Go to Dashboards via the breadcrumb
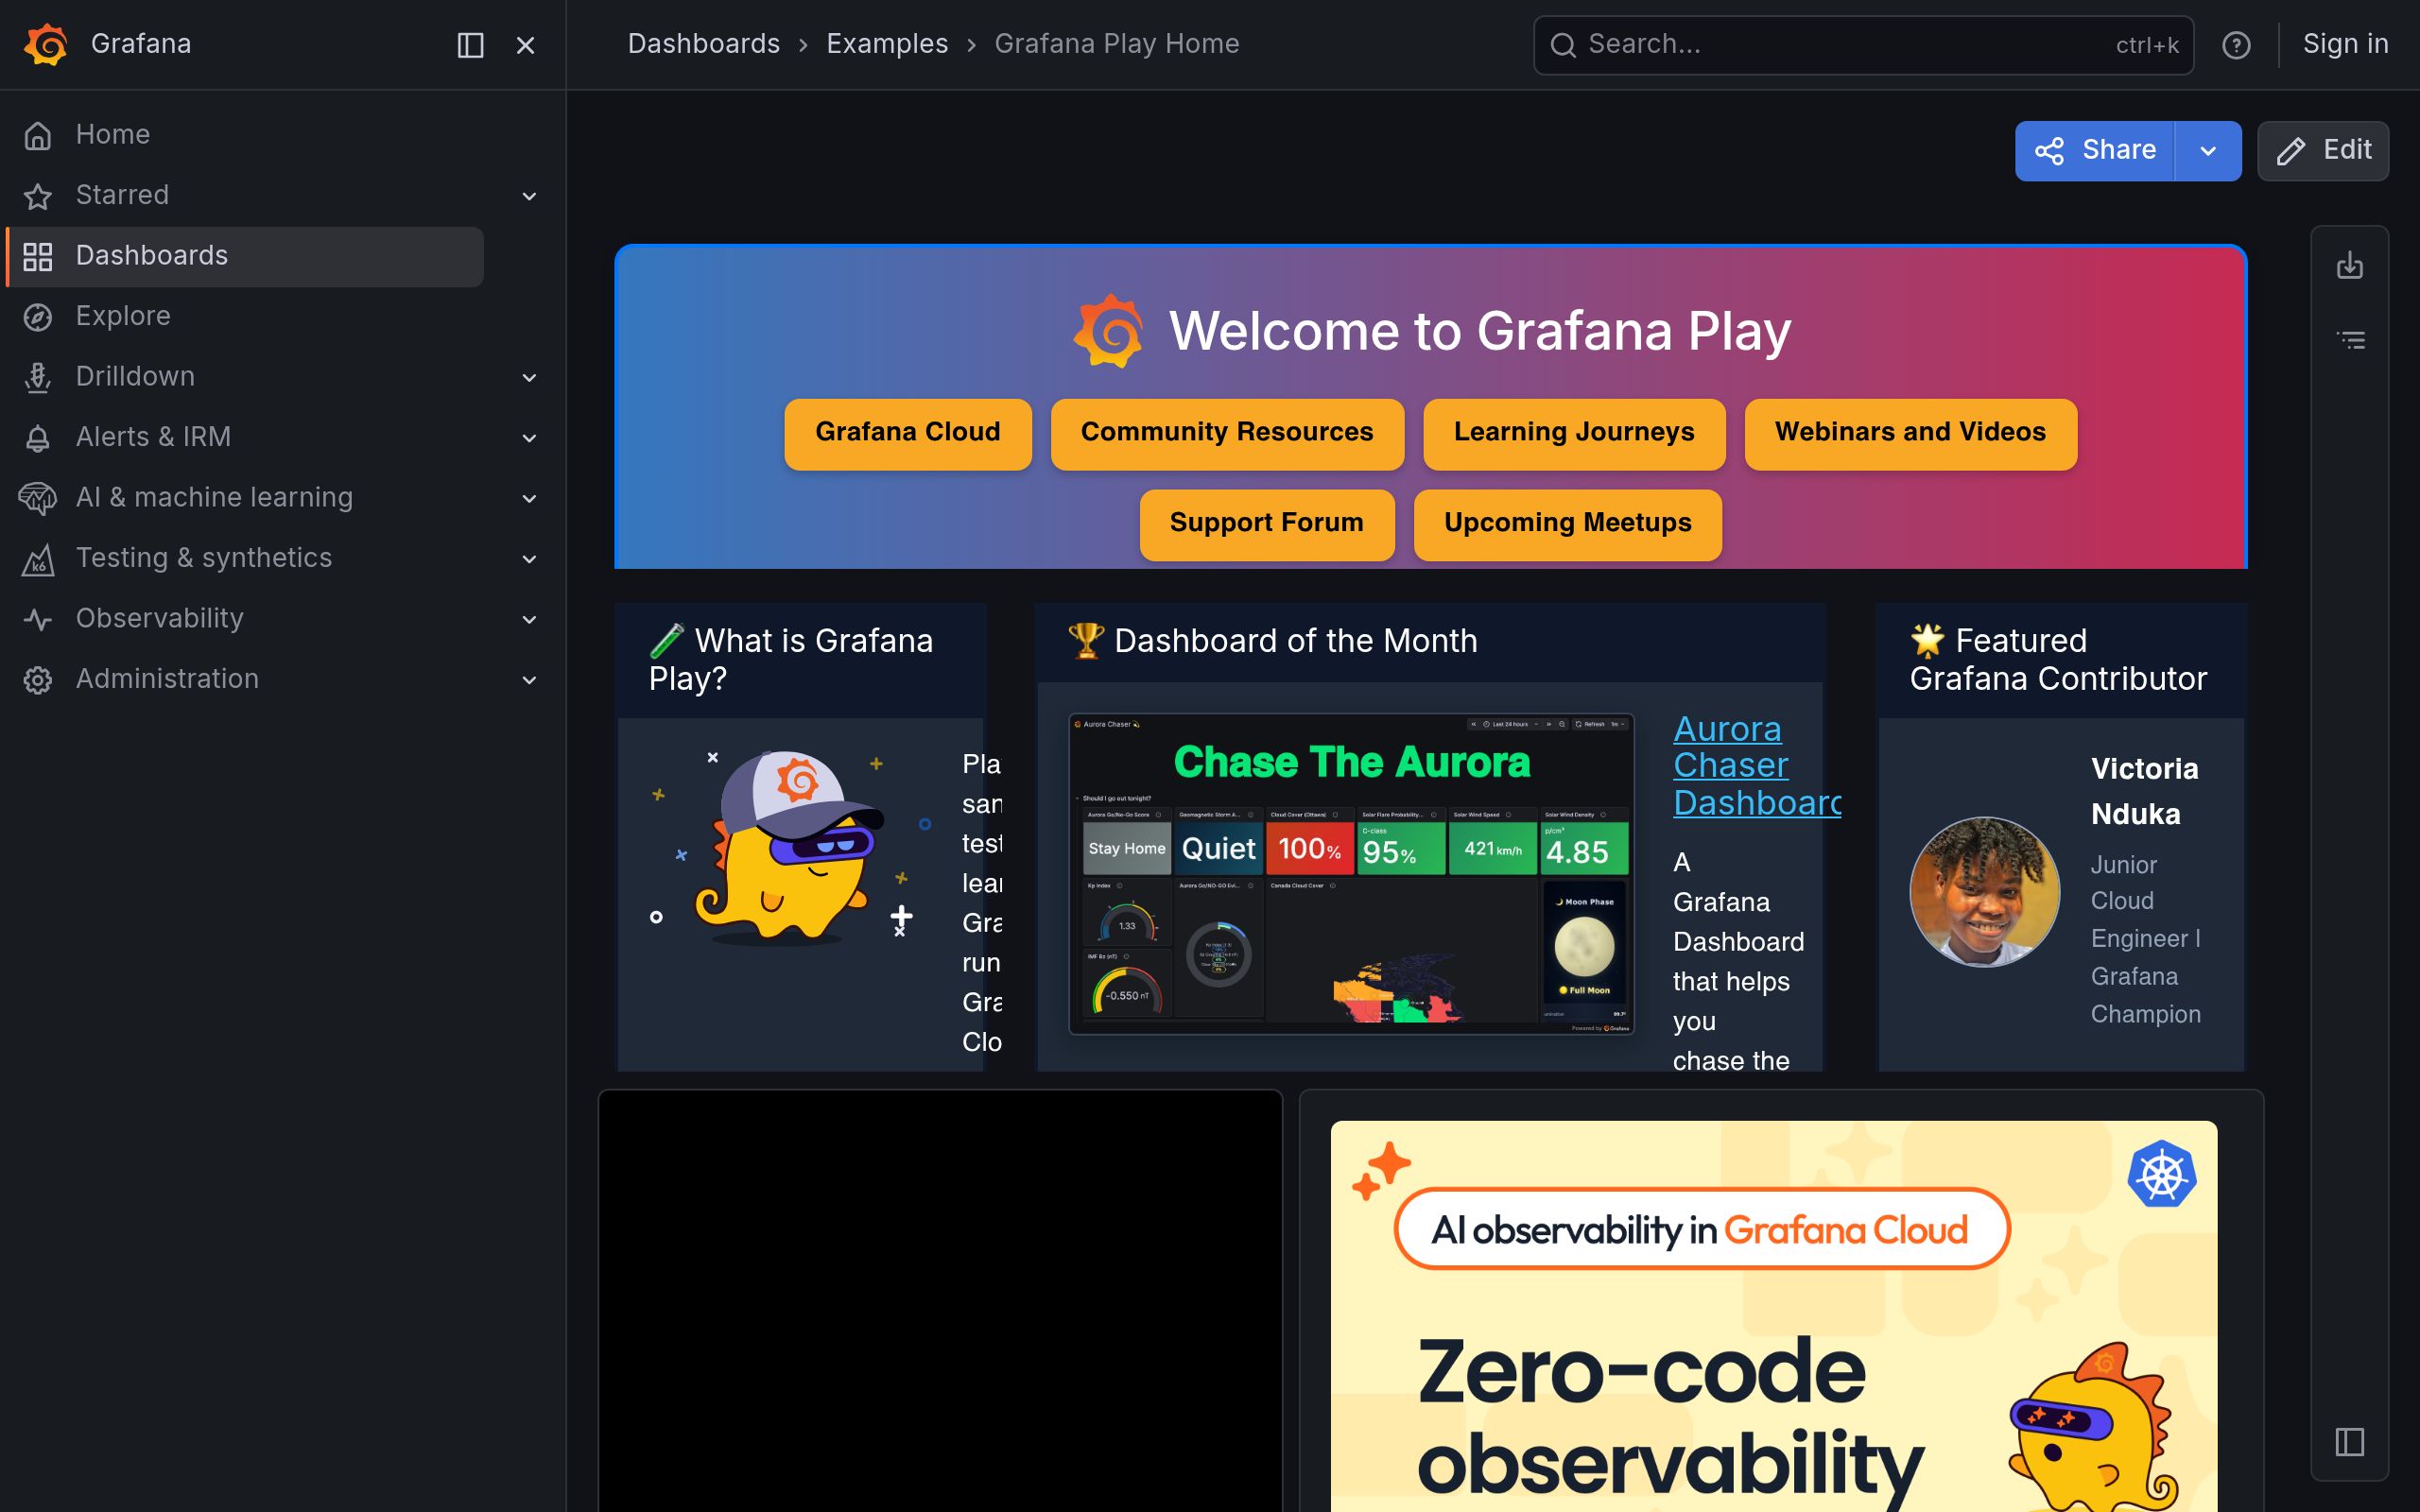Screen dimensions: 2420x1512 pos(704,44)
